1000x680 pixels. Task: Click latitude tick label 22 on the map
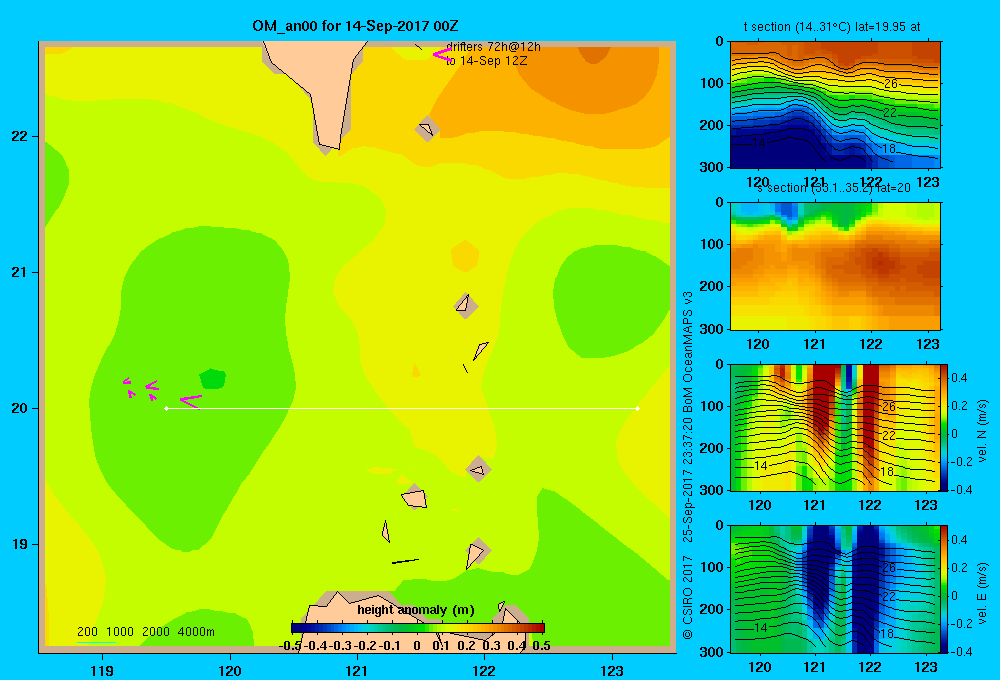[x=20, y=137]
